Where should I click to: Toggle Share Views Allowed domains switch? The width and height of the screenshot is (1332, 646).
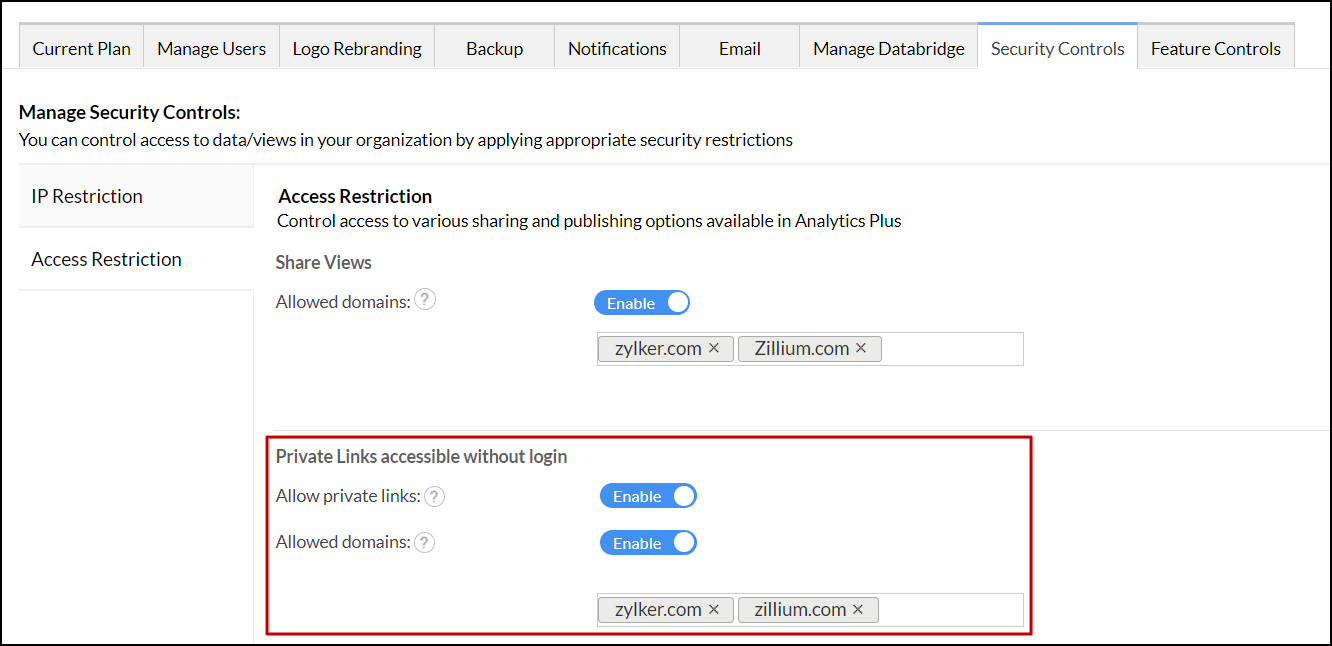(642, 303)
